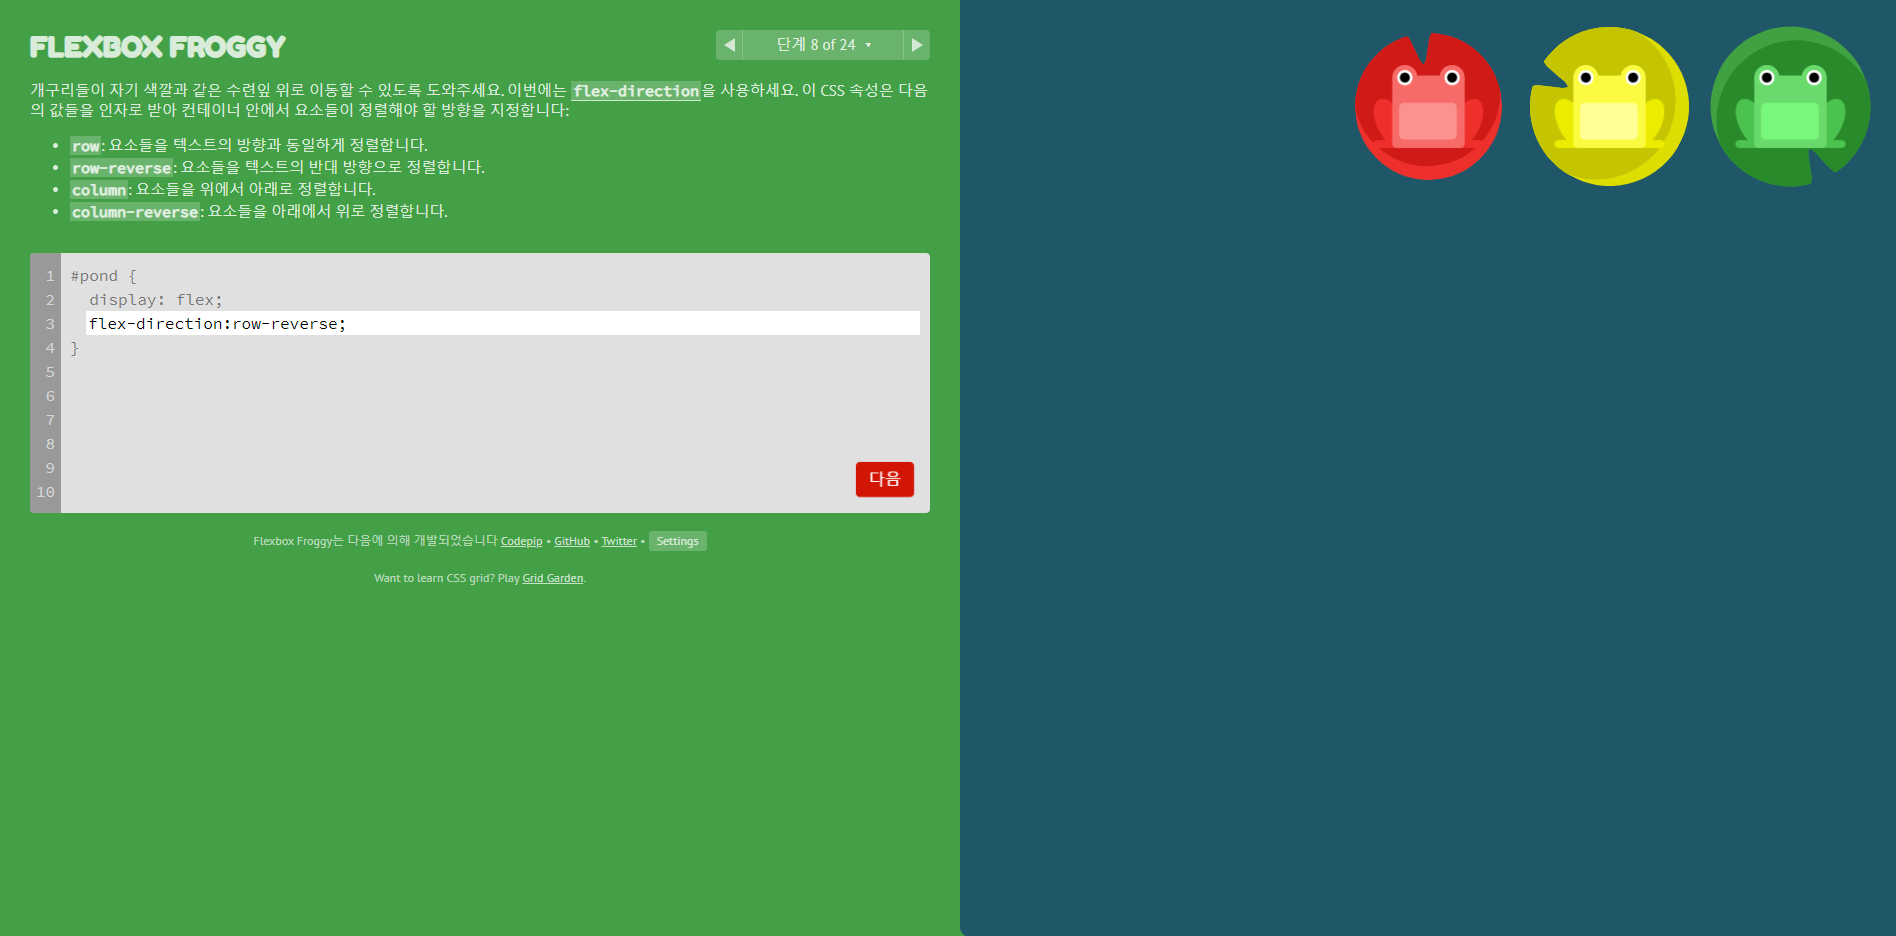Click the column-reverse property description
The width and height of the screenshot is (1896, 936).
[259, 211]
